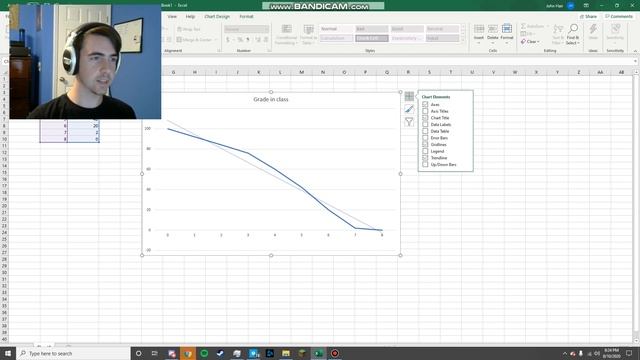Open the Clear dropdown

531,42
